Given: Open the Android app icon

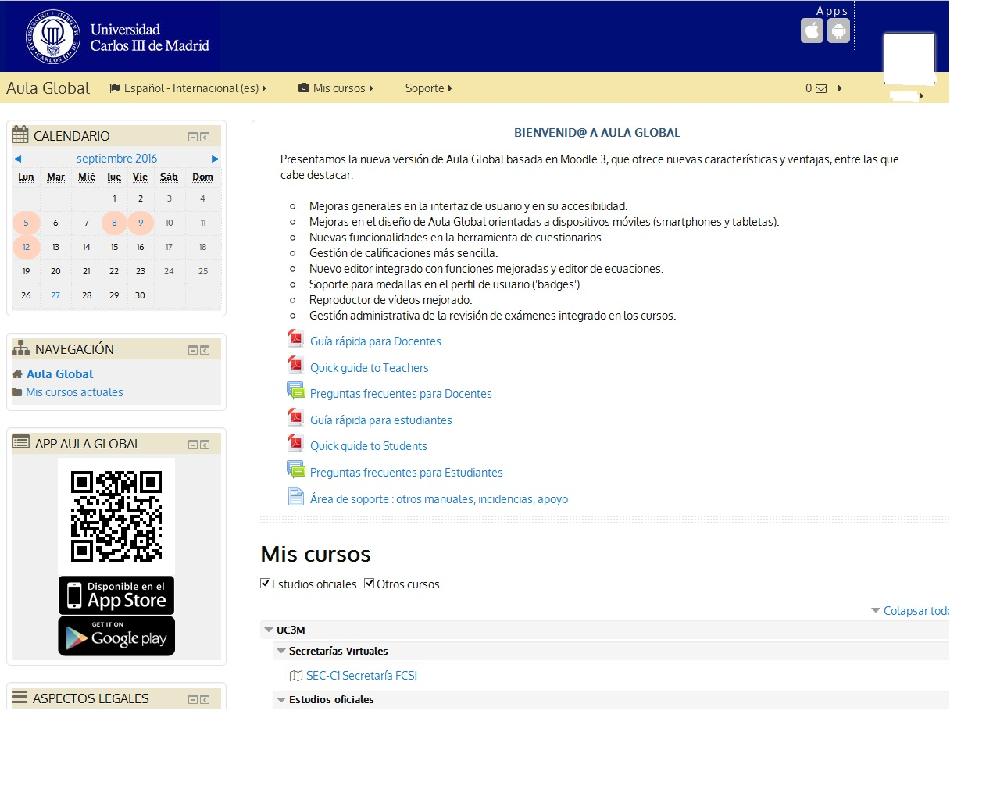Looking at the screenshot, I should click(839, 31).
